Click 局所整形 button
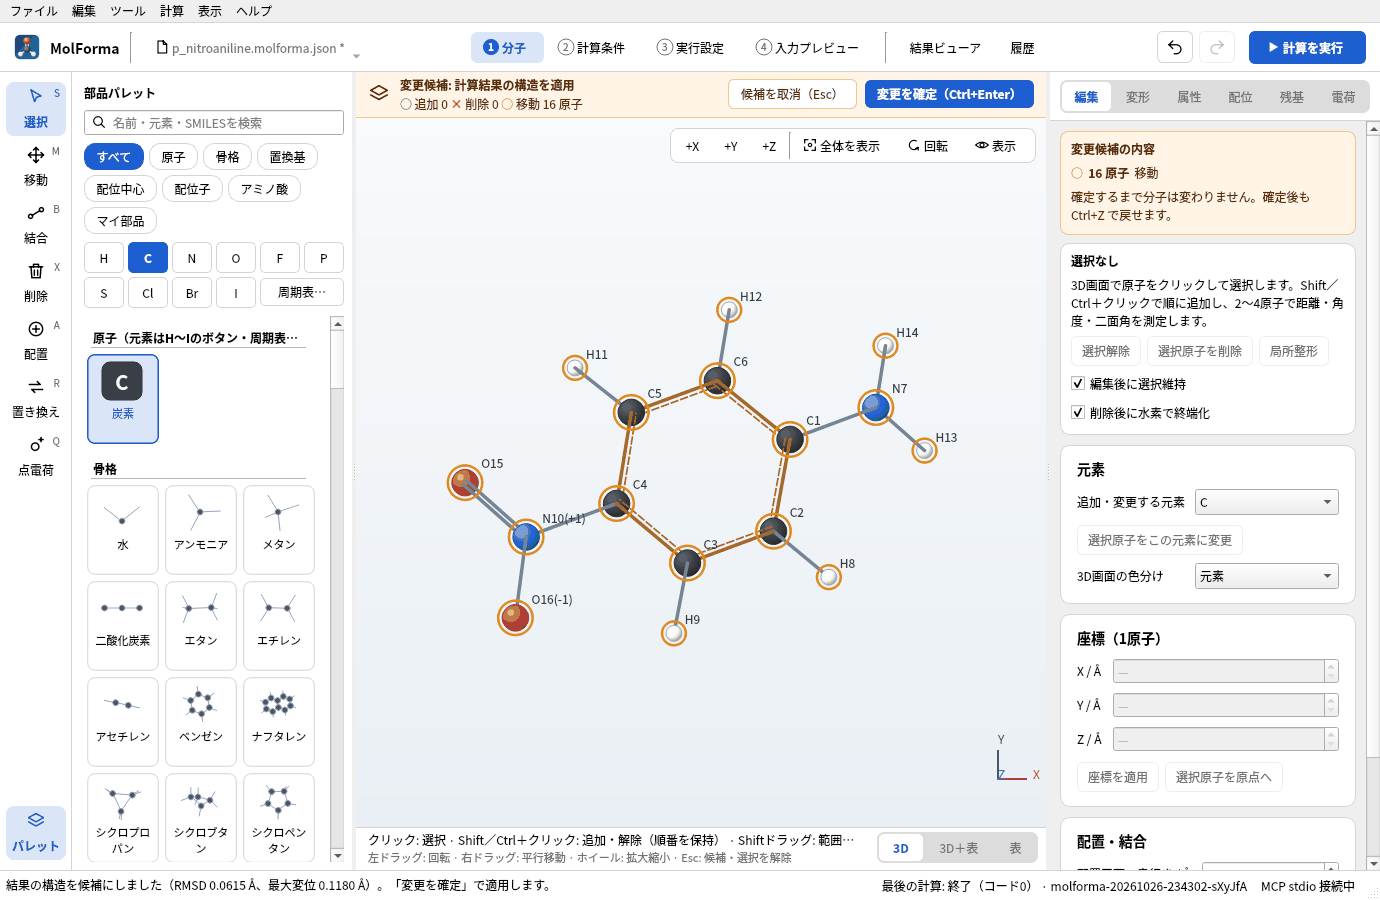The width and height of the screenshot is (1380, 900). (1294, 351)
